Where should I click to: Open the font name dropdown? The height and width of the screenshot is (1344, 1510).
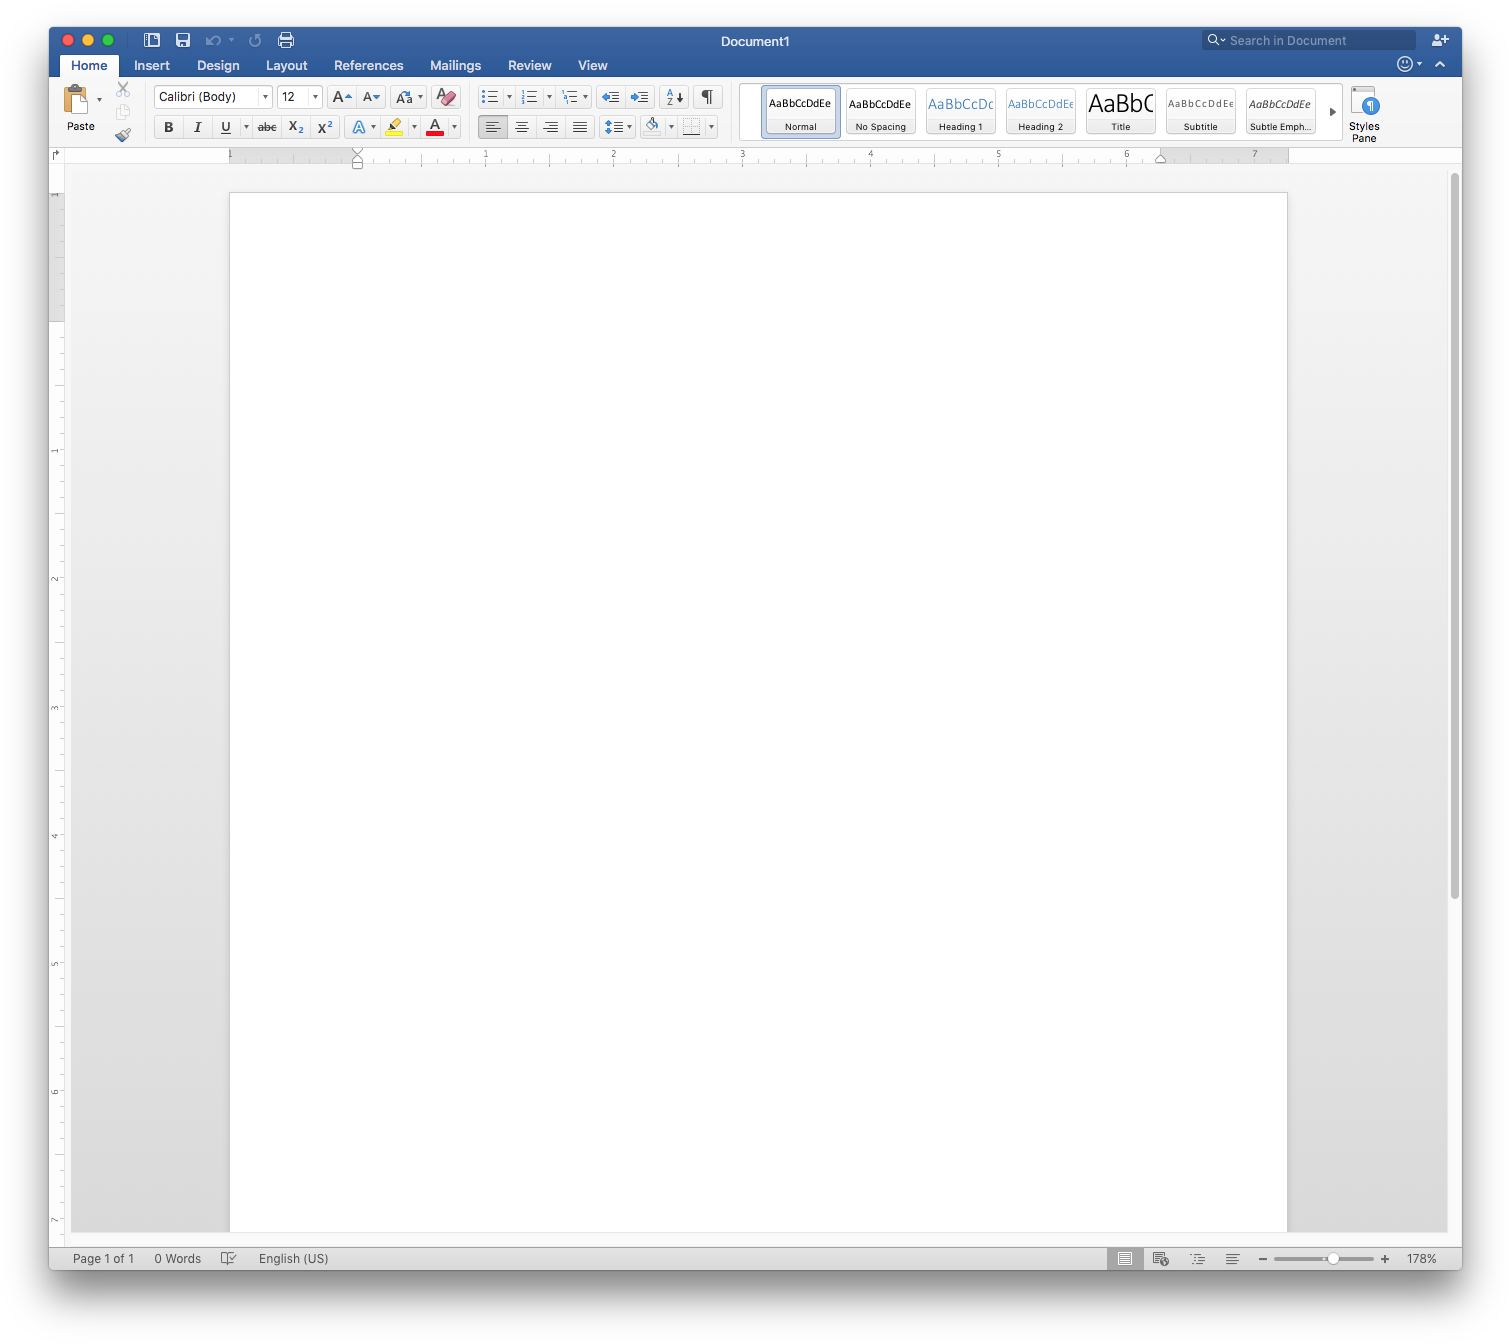tap(265, 96)
